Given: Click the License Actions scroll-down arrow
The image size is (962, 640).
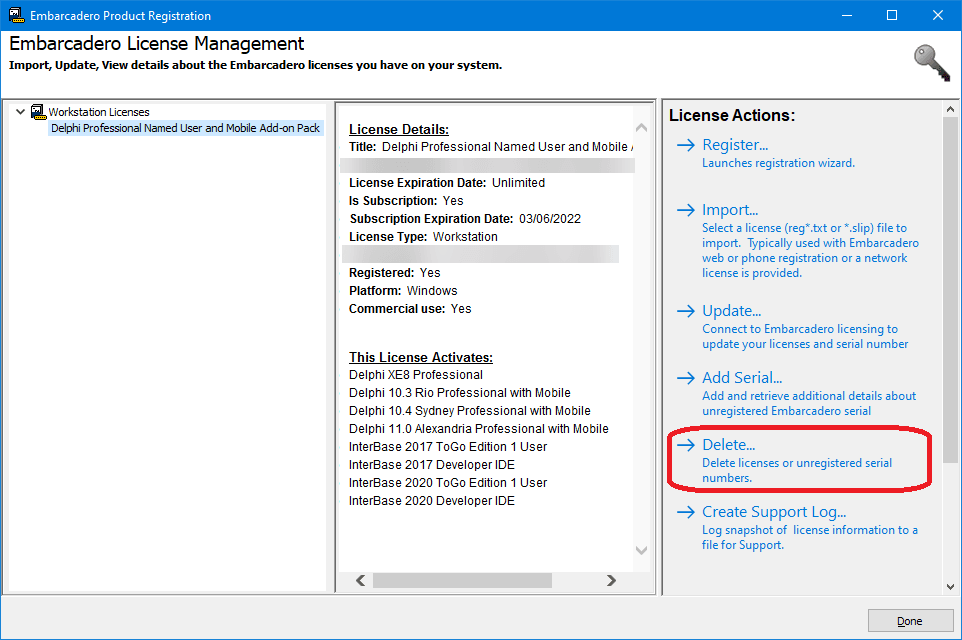Looking at the screenshot, I should click(950, 587).
